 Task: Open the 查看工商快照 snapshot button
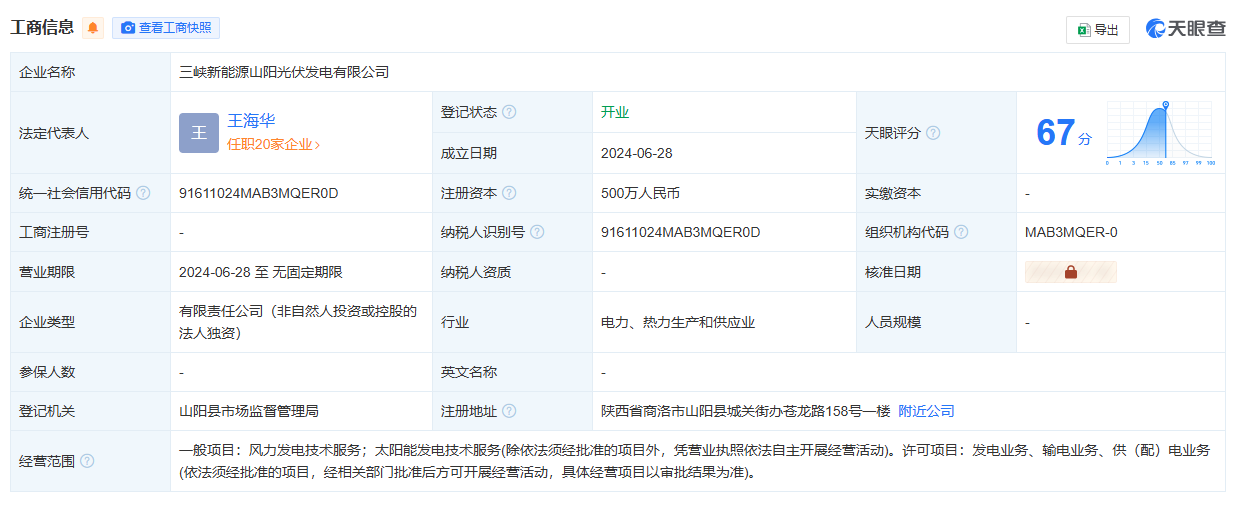click(x=166, y=28)
